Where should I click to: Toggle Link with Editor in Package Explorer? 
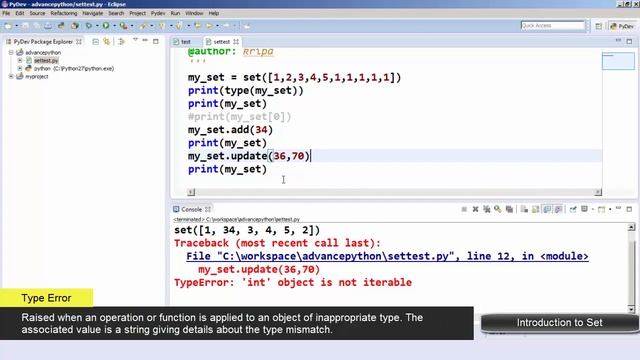[107, 42]
